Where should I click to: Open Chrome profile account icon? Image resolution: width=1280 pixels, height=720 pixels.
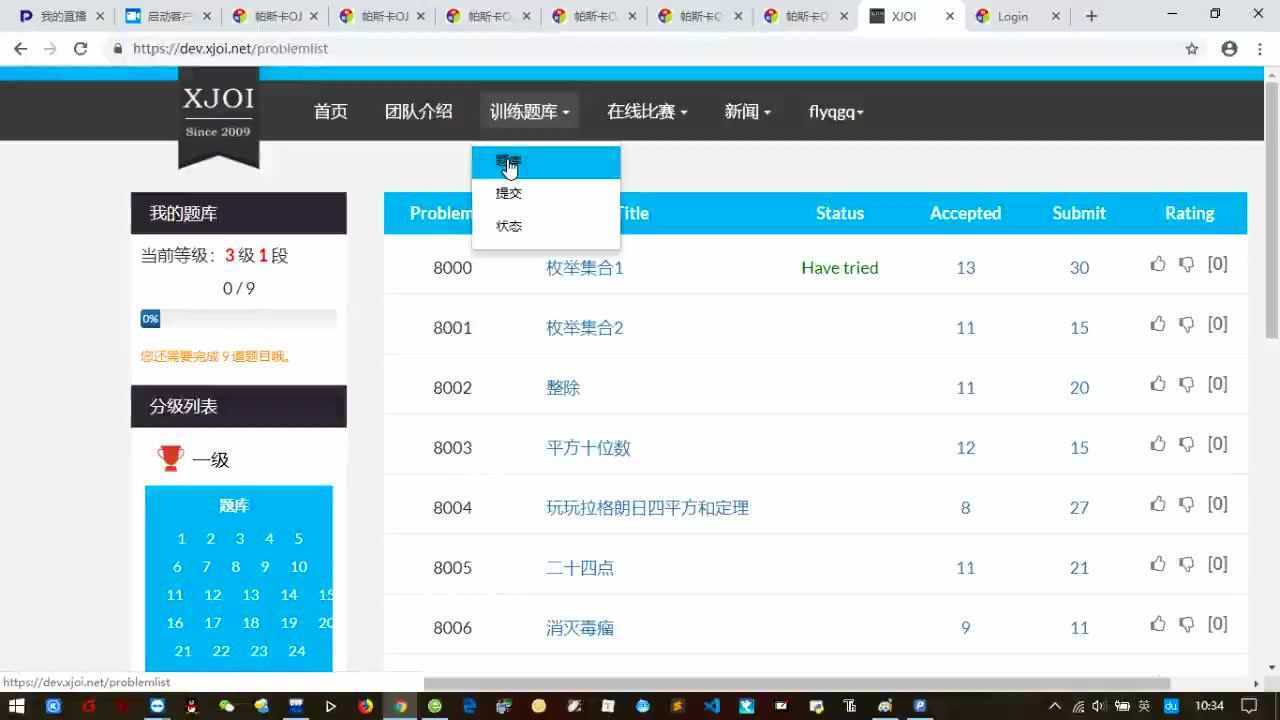click(1229, 48)
